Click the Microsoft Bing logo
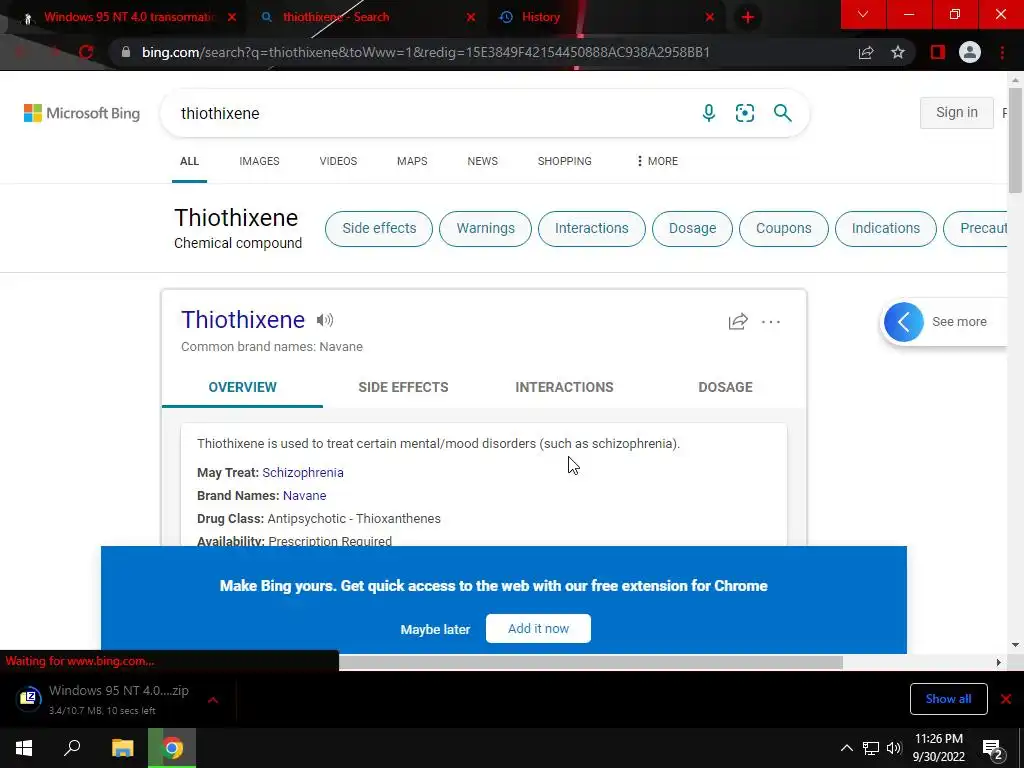1024x768 pixels. click(x=82, y=113)
